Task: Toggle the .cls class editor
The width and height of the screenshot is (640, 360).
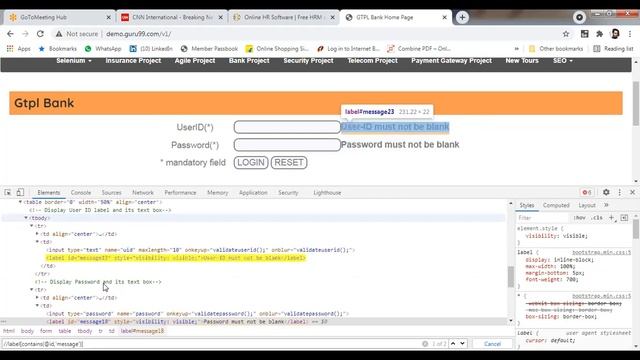Action: click(x=597, y=218)
